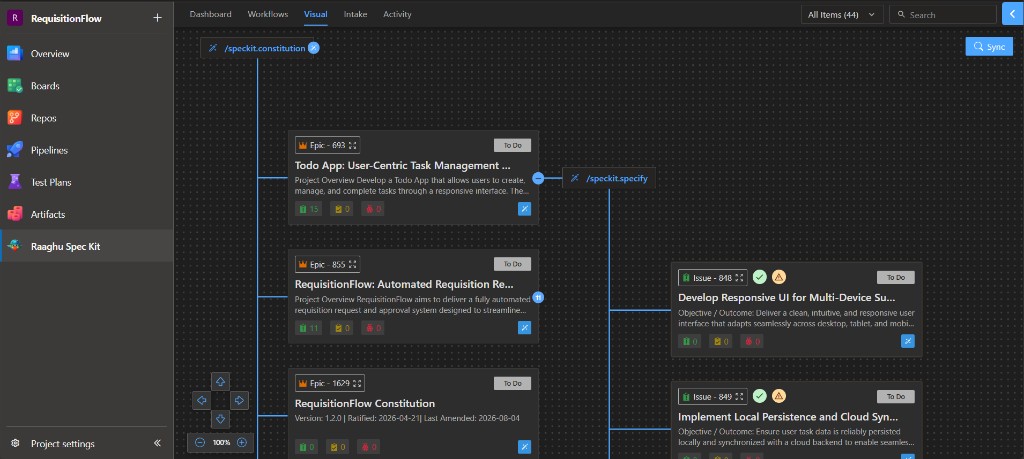1024x459 pixels.
Task: Click To Do status on Issue 848
Action: click(895, 277)
